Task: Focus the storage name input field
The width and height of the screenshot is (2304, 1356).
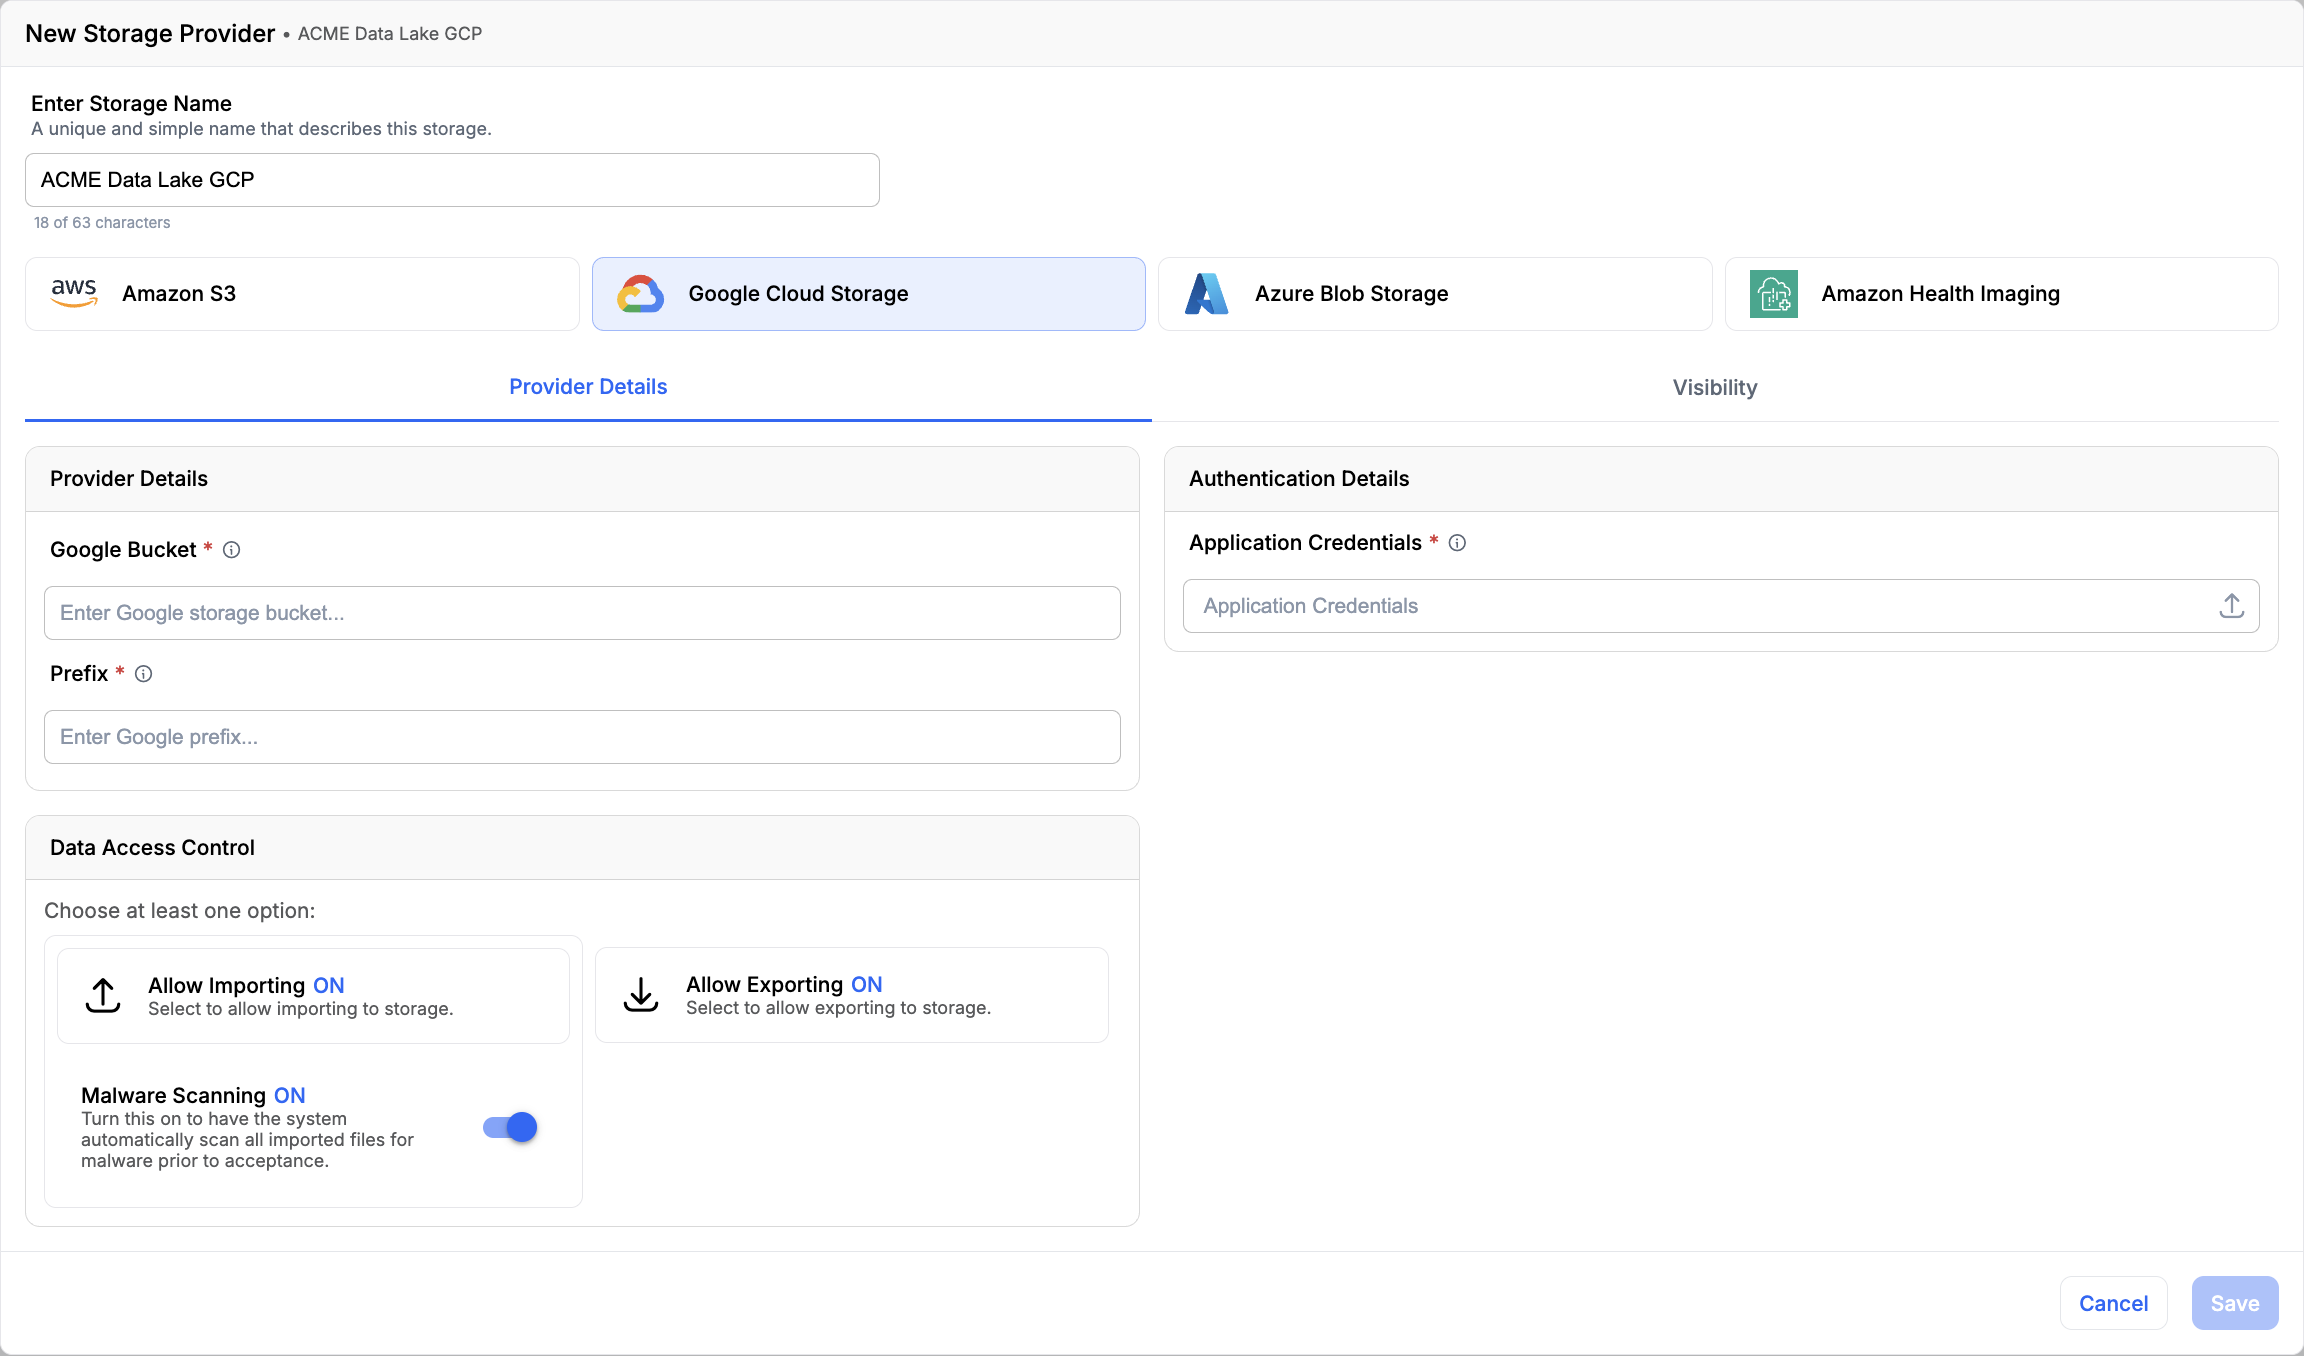Action: pyautogui.click(x=452, y=180)
